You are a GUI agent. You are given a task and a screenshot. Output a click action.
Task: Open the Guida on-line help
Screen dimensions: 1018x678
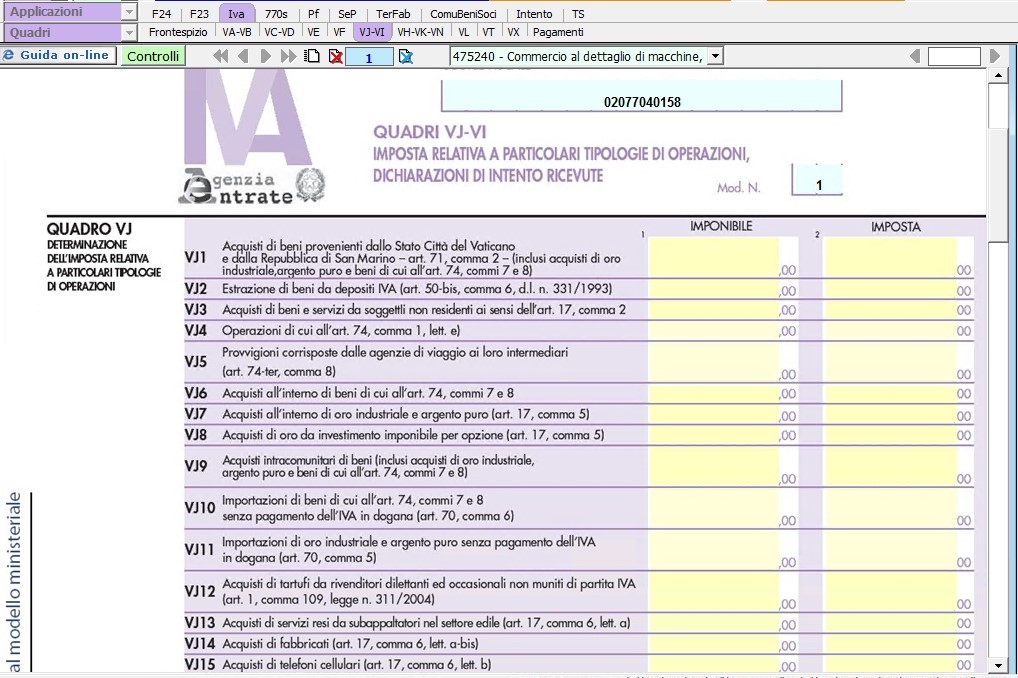point(58,55)
